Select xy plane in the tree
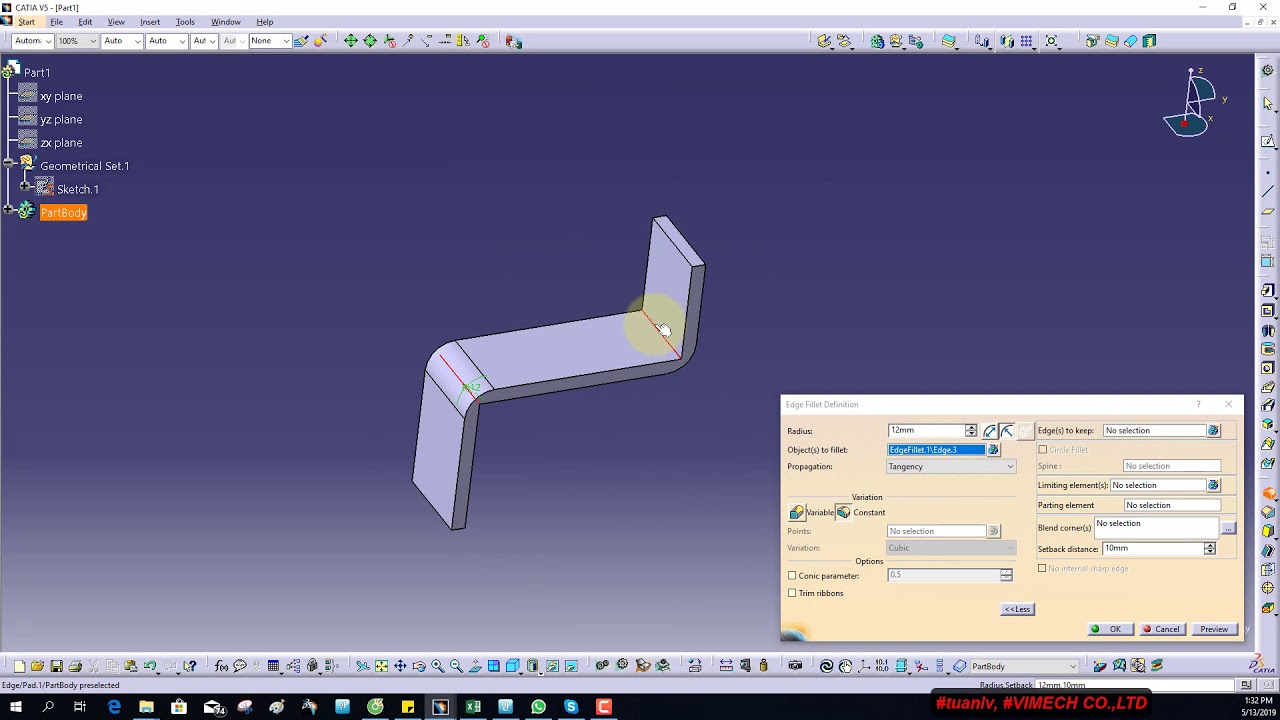Image resolution: width=1280 pixels, height=720 pixels. (x=61, y=96)
